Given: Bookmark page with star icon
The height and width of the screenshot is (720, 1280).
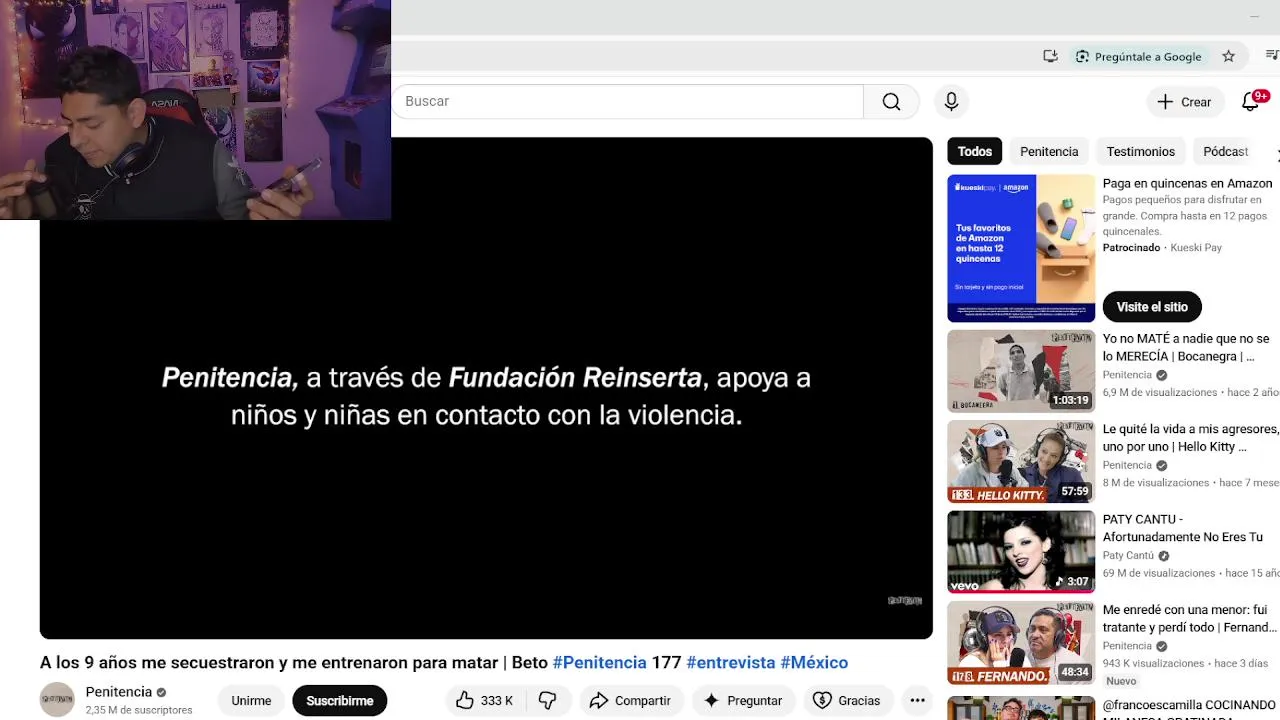Looking at the screenshot, I should point(1228,56).
